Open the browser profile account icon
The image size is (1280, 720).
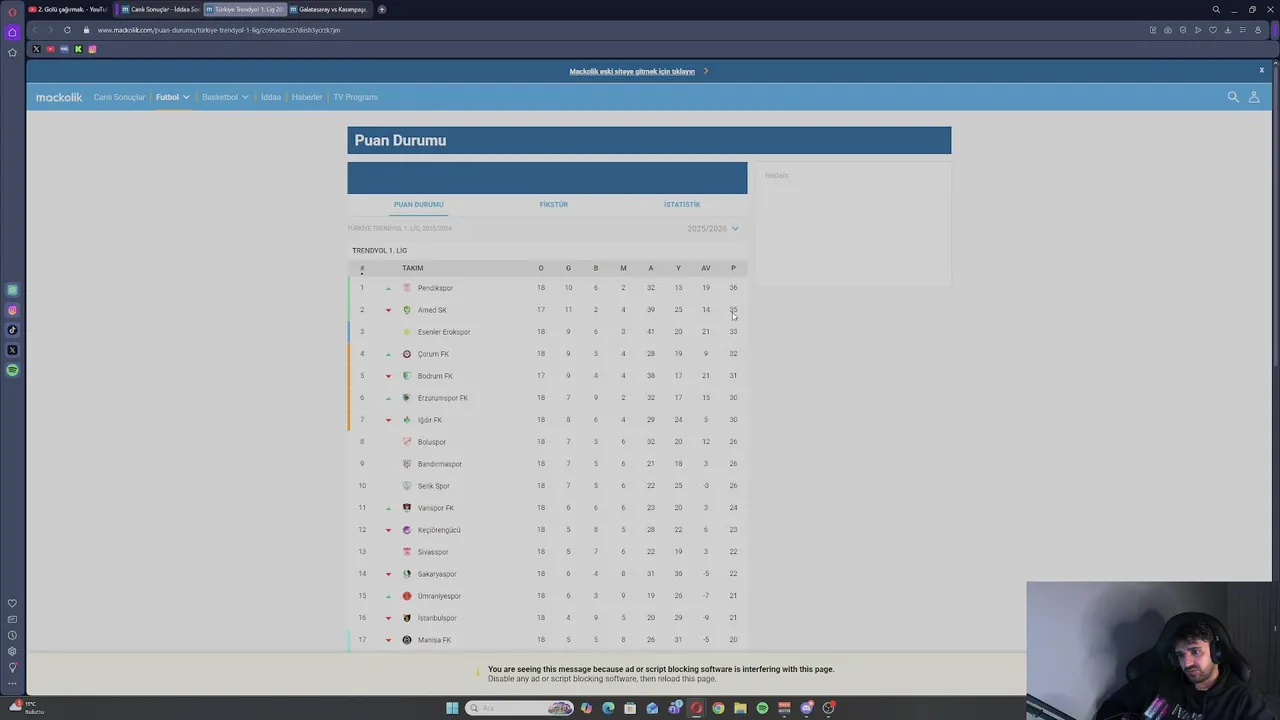1258,30
